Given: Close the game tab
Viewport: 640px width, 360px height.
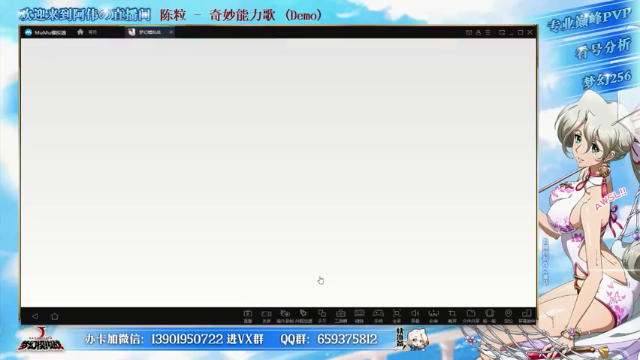Looking at the screenshot, I should pyautogui.click(x=171, y=32).
